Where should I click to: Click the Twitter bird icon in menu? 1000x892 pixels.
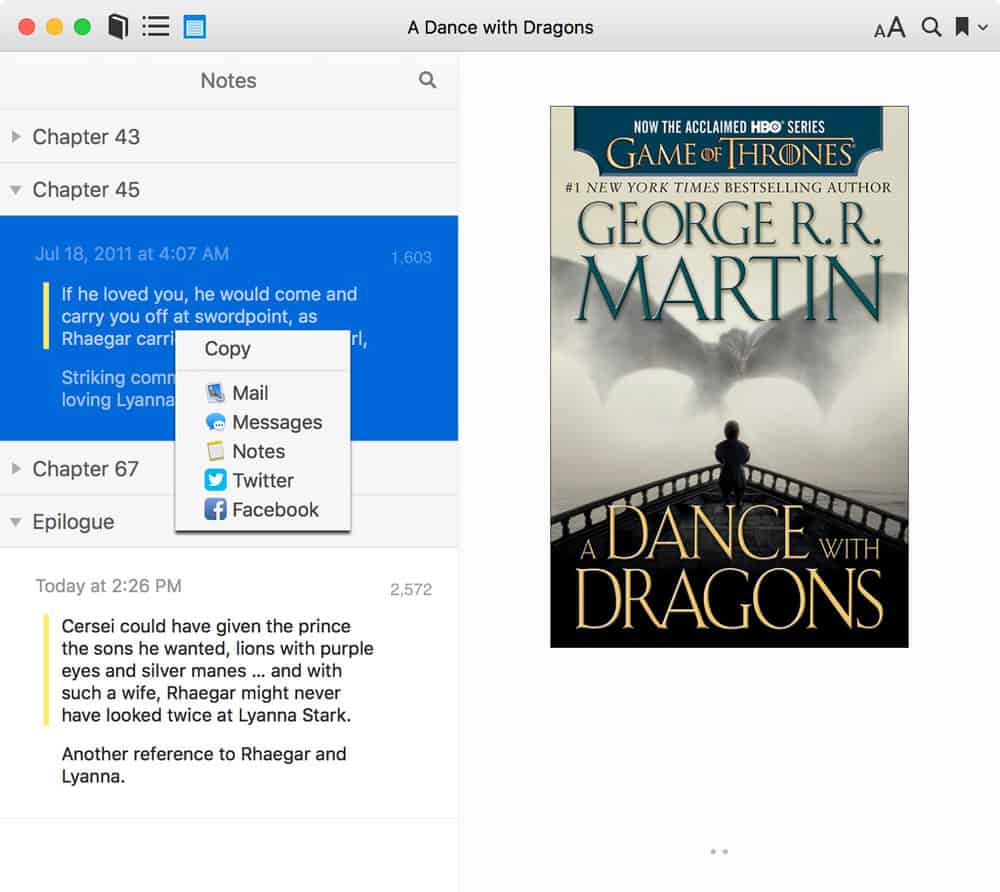tap(216, 480)
